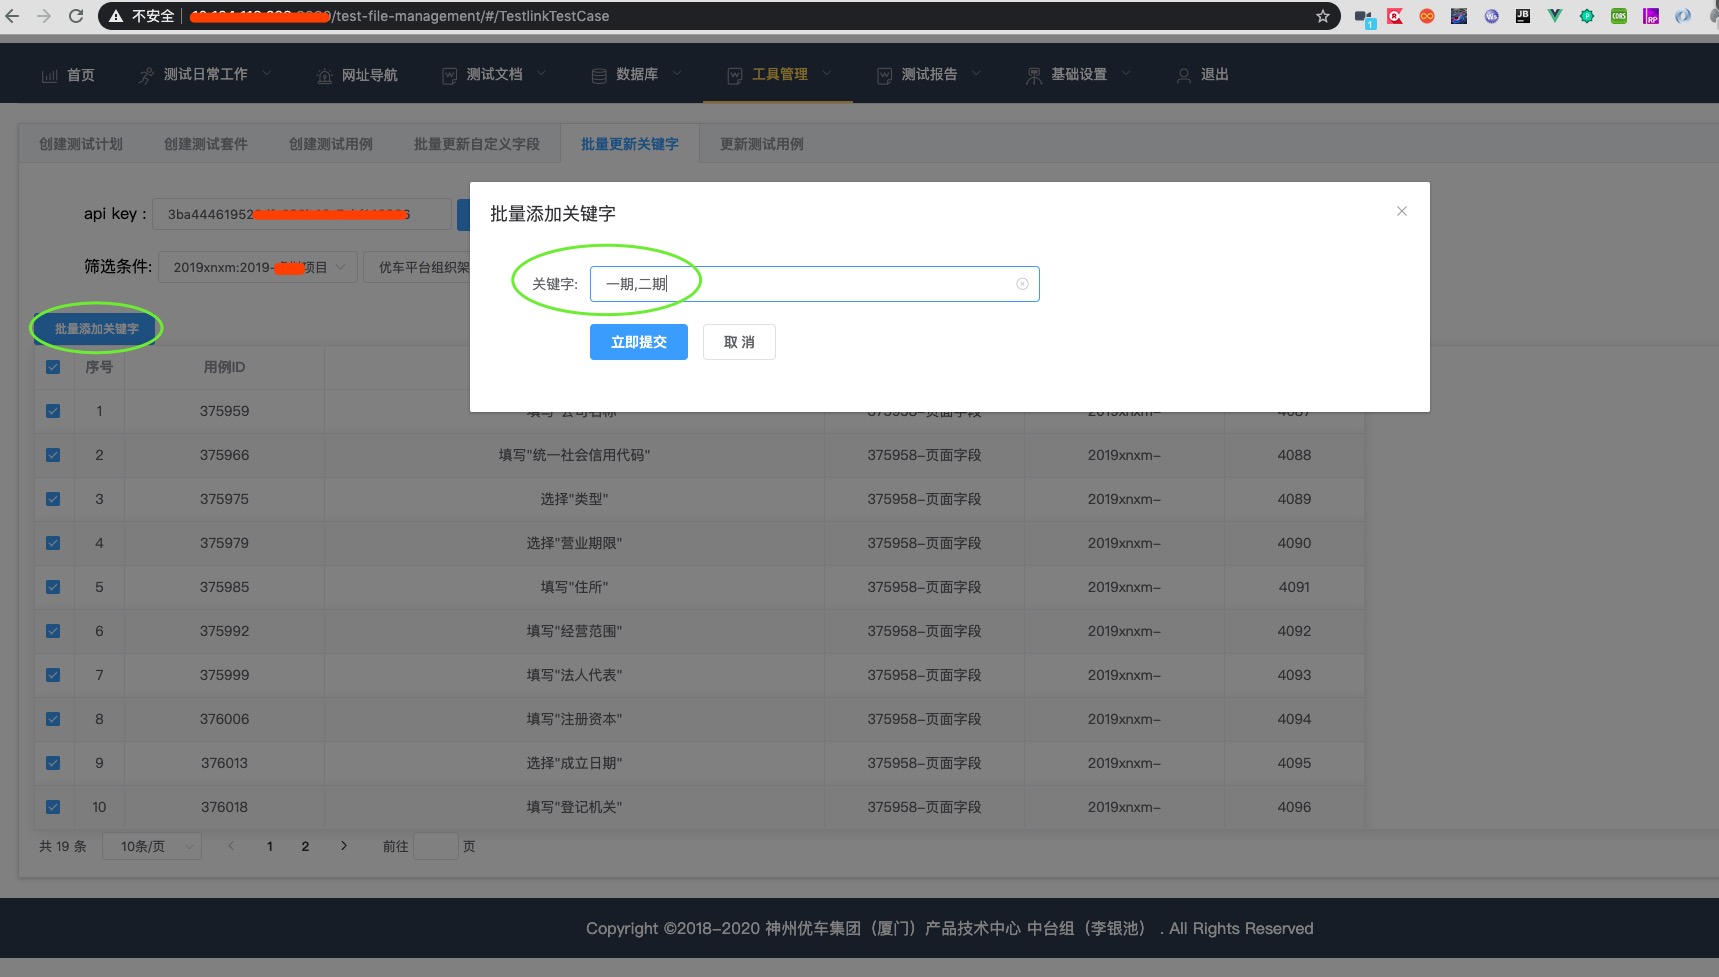This screenshot has width=1719, height=977.
Task: Expand the 测试报告 menu
Action: 929,75
